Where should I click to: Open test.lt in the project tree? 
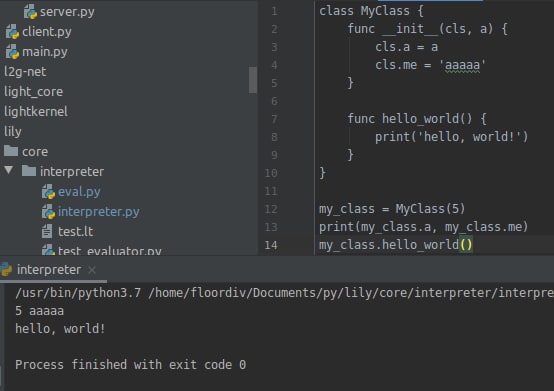(x=76, y=232)
